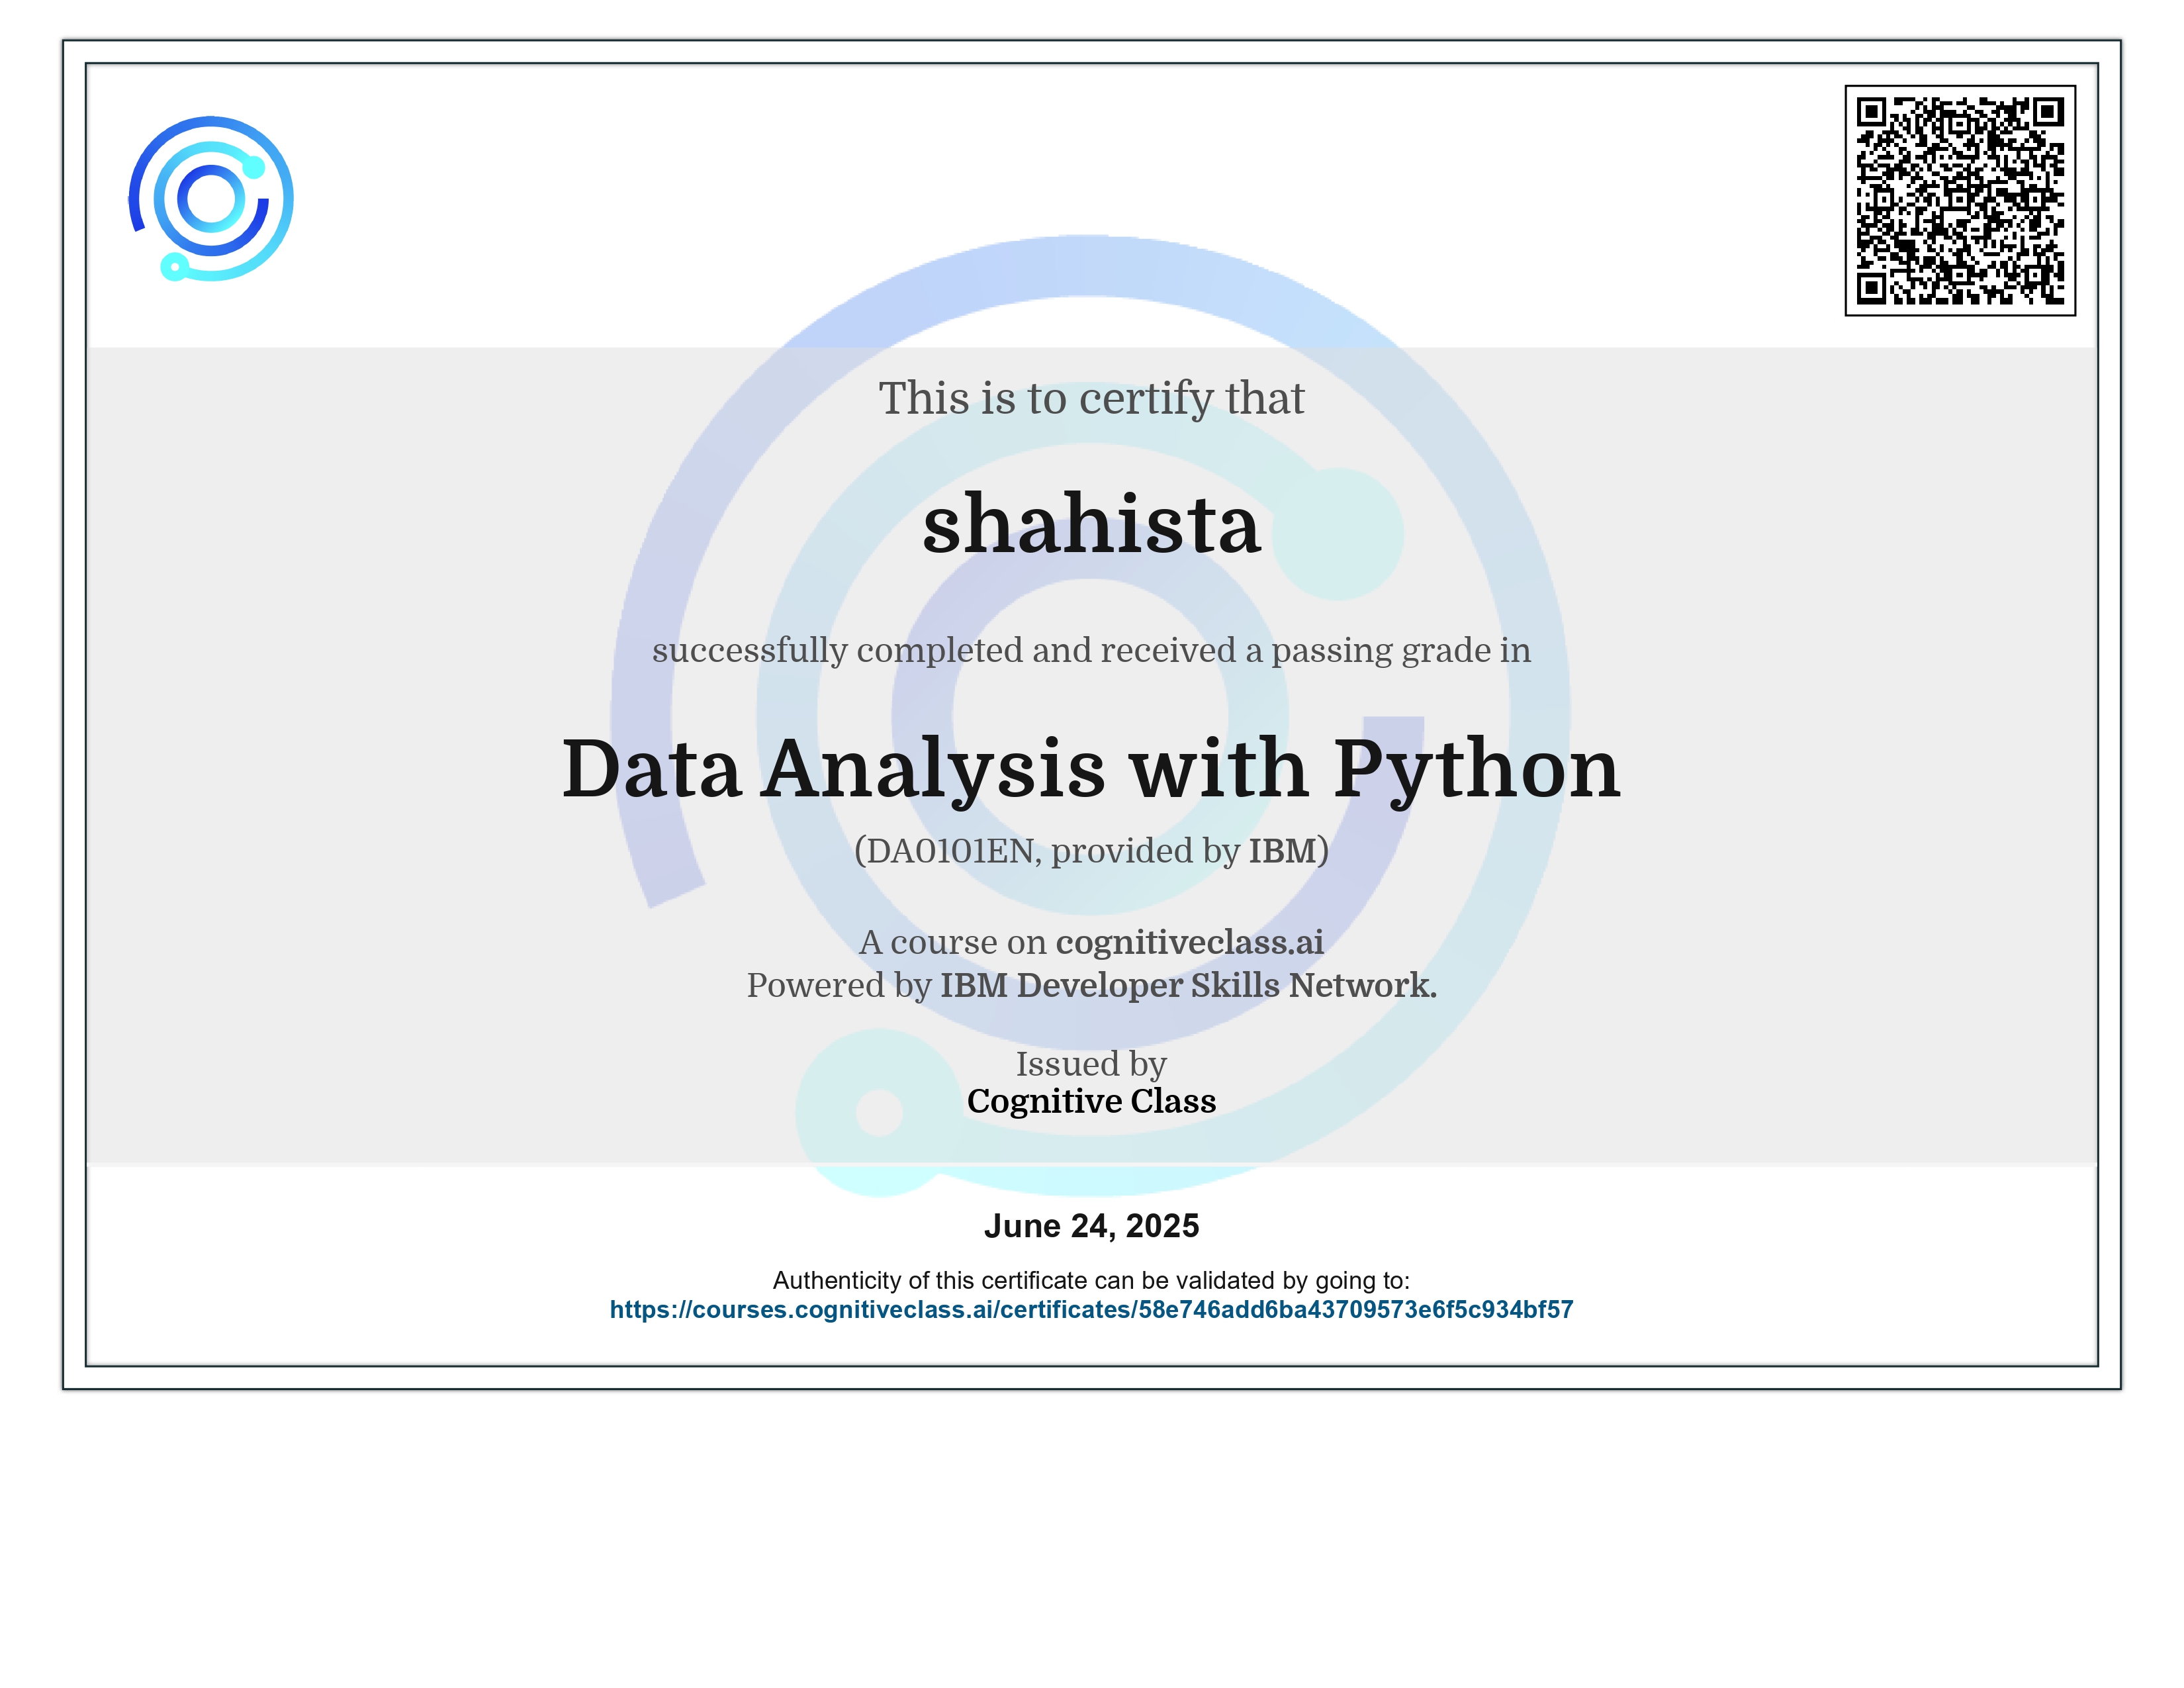2184x1688 pixels.
Task: Click the cognitiveclass.ai text
Action: coord(1190,943)
